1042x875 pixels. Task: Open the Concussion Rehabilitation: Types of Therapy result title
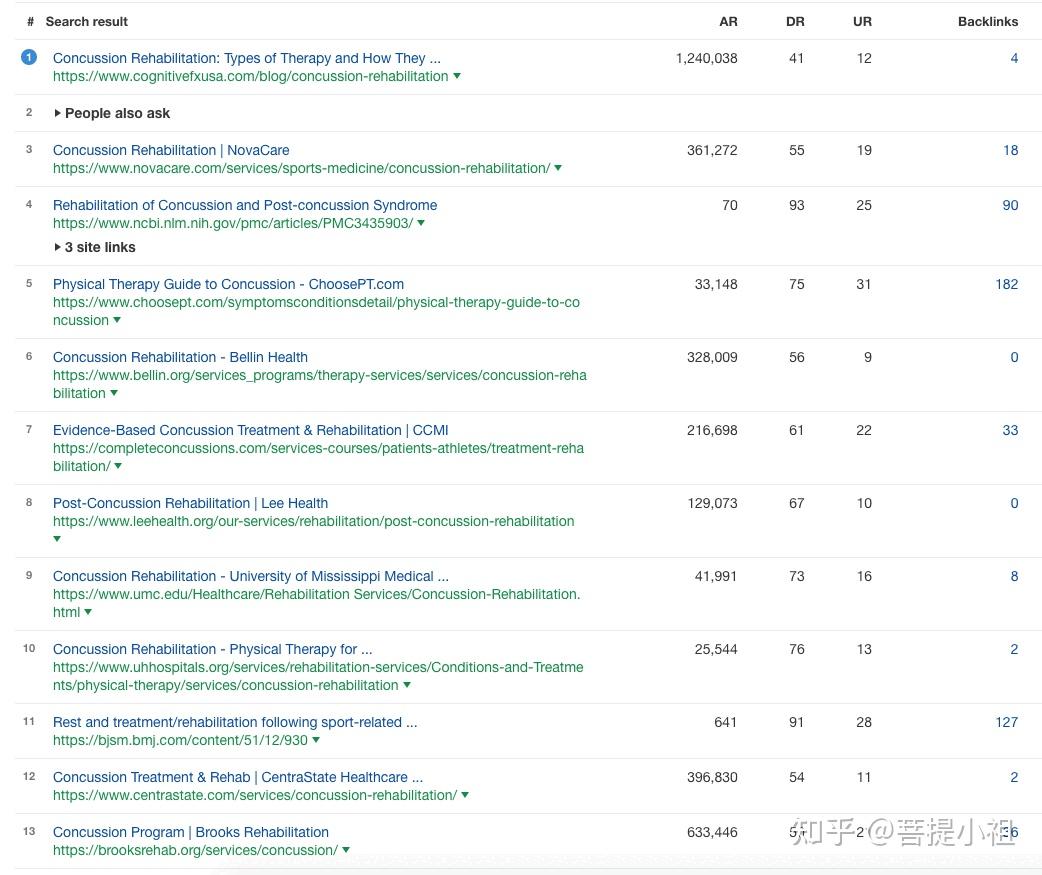[x=247, y=58]
